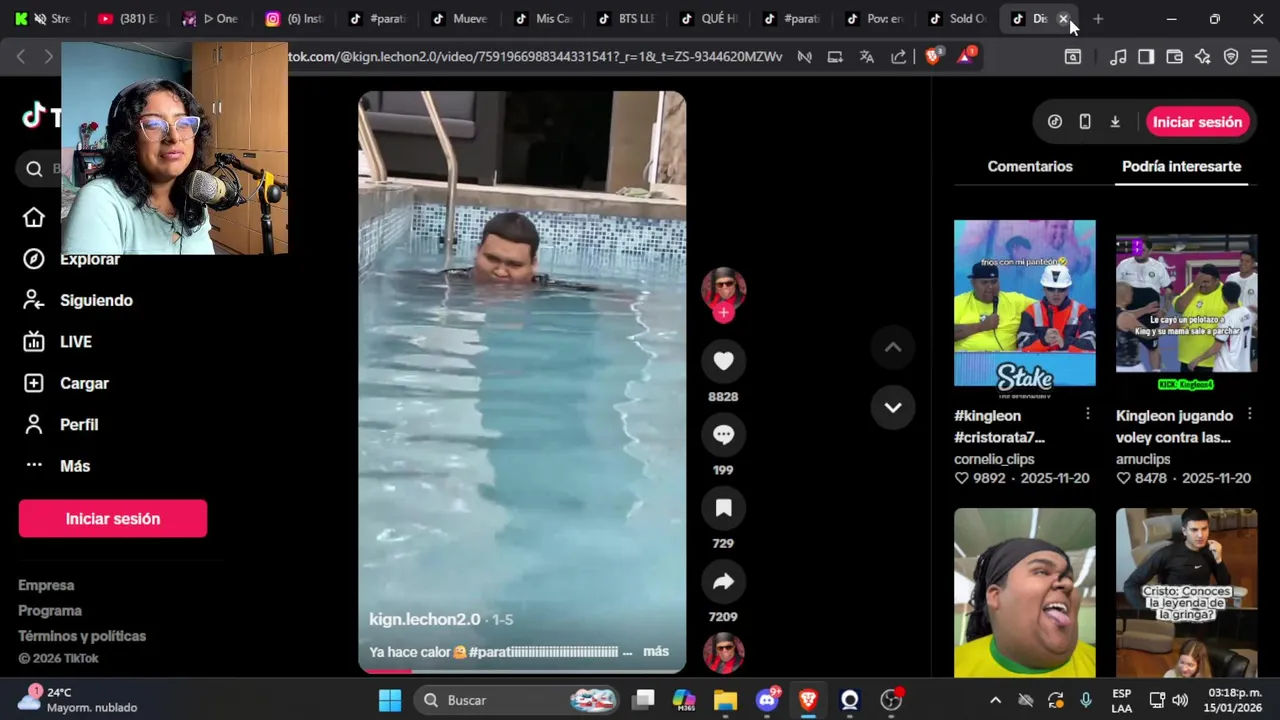Switch to the Podría interesarte tab
The width and height of the screenshot is (1280, 720).
1181,167
